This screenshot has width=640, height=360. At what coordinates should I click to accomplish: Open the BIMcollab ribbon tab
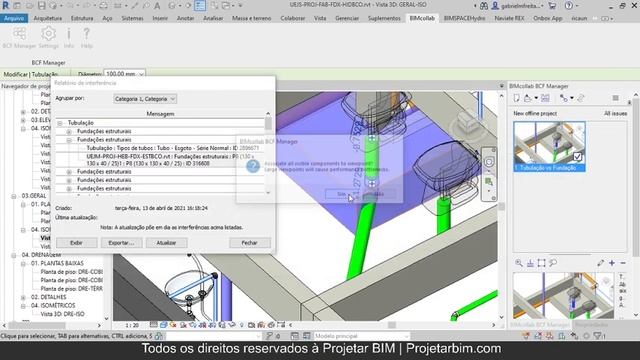tap(422, 18)
